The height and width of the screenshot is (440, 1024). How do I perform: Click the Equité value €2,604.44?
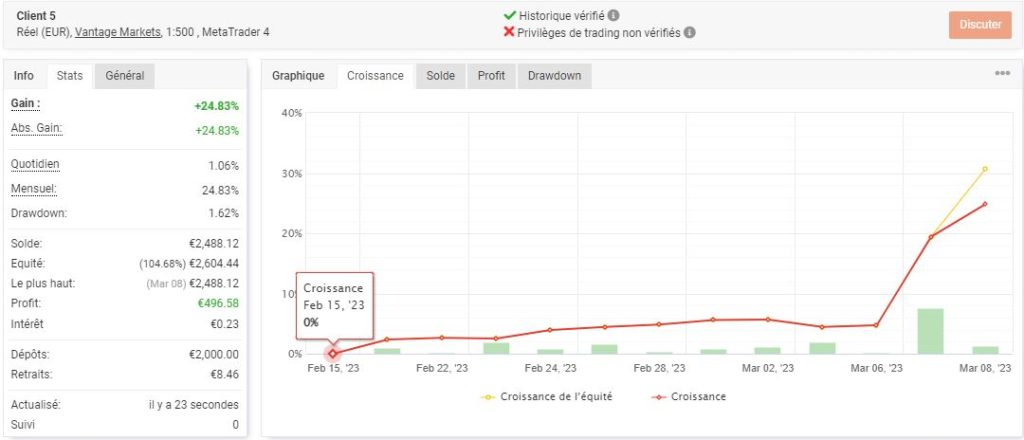[x=214, y=264]
